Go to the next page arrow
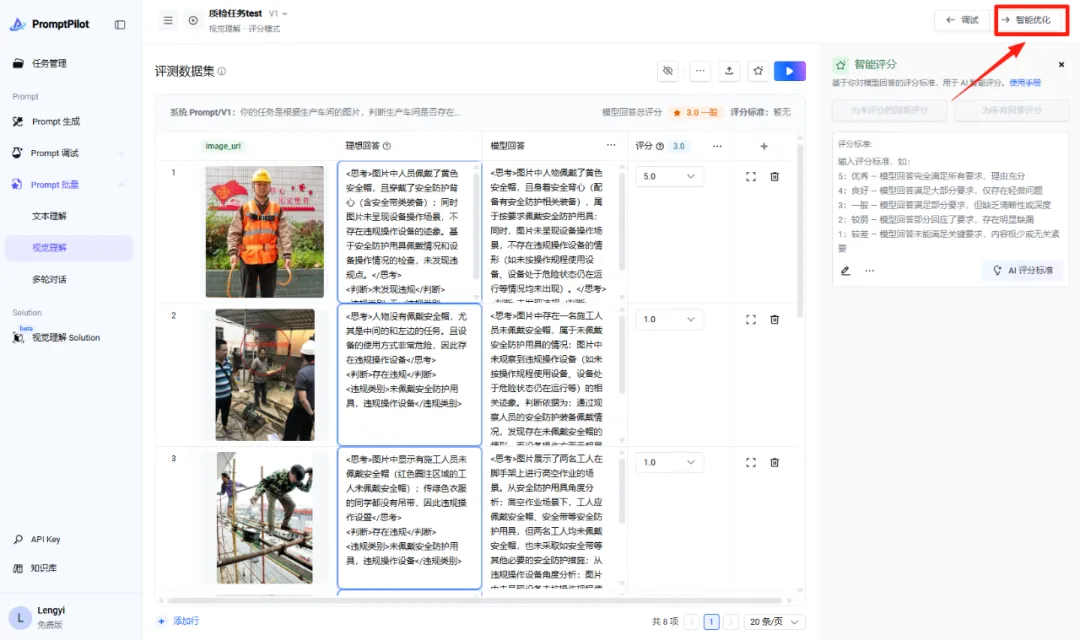 tap(731, 622)
